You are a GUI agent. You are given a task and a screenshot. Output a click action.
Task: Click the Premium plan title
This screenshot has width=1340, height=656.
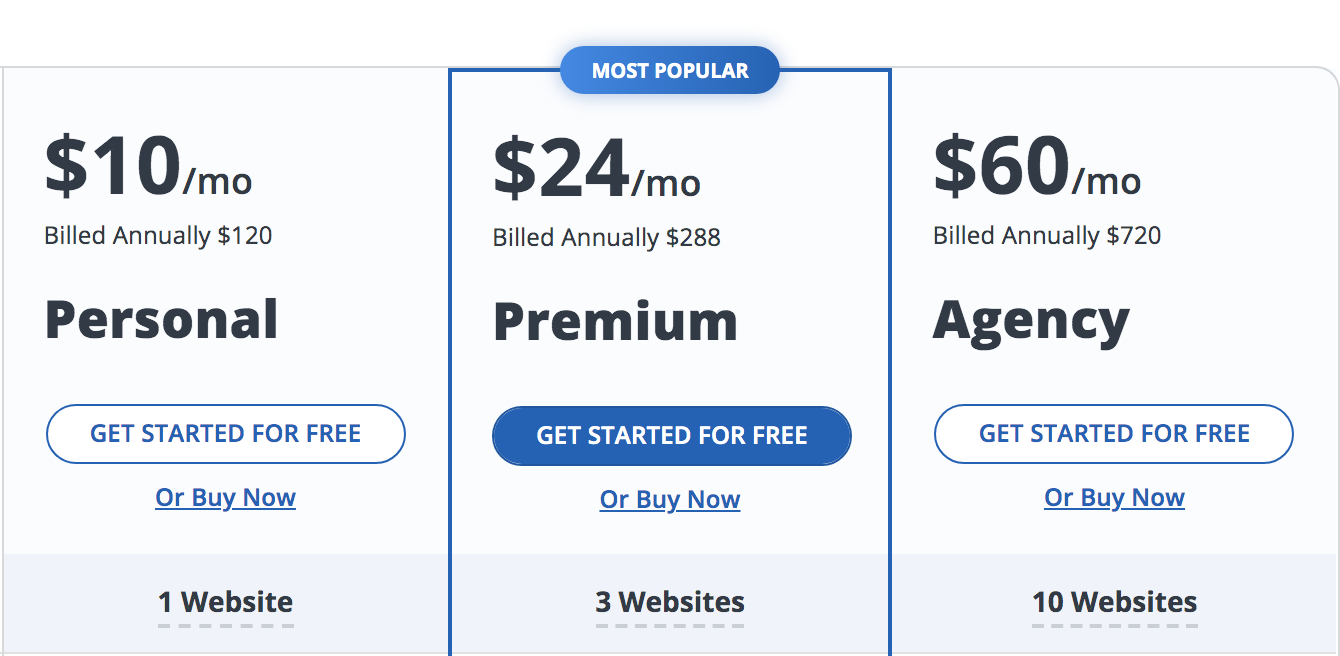(x=616, y=321)
